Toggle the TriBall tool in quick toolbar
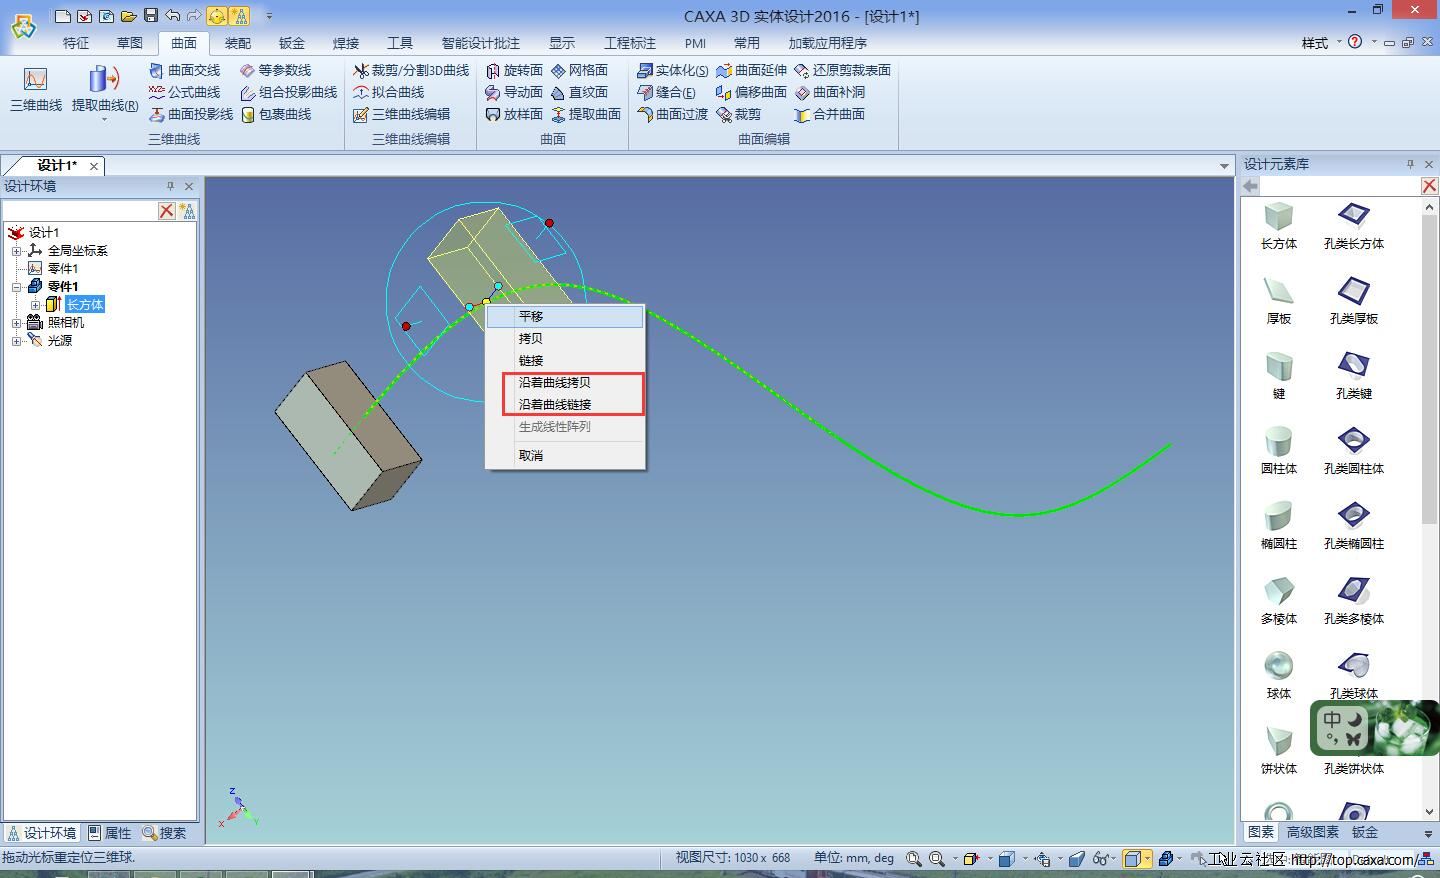Viewport: 1440px width, 878px height. coord(217,15)
